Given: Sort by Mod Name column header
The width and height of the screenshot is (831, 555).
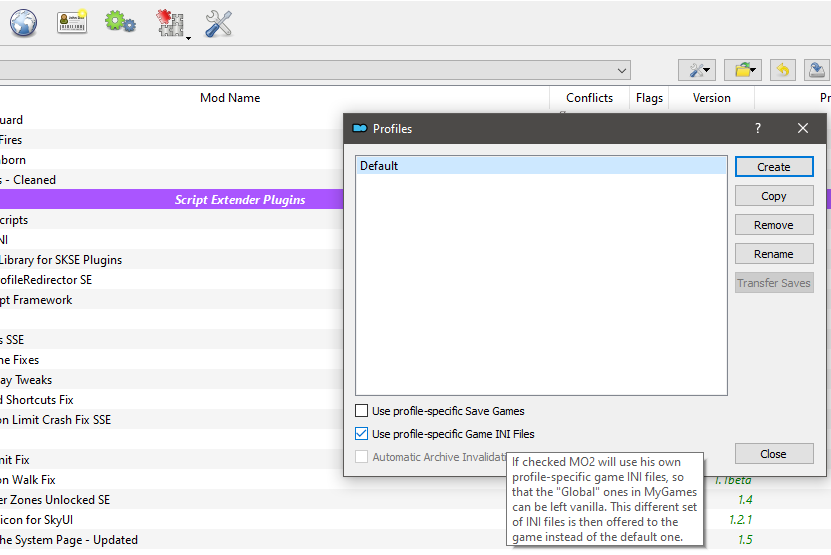Looking at the screenshot, I should [230, 98].
